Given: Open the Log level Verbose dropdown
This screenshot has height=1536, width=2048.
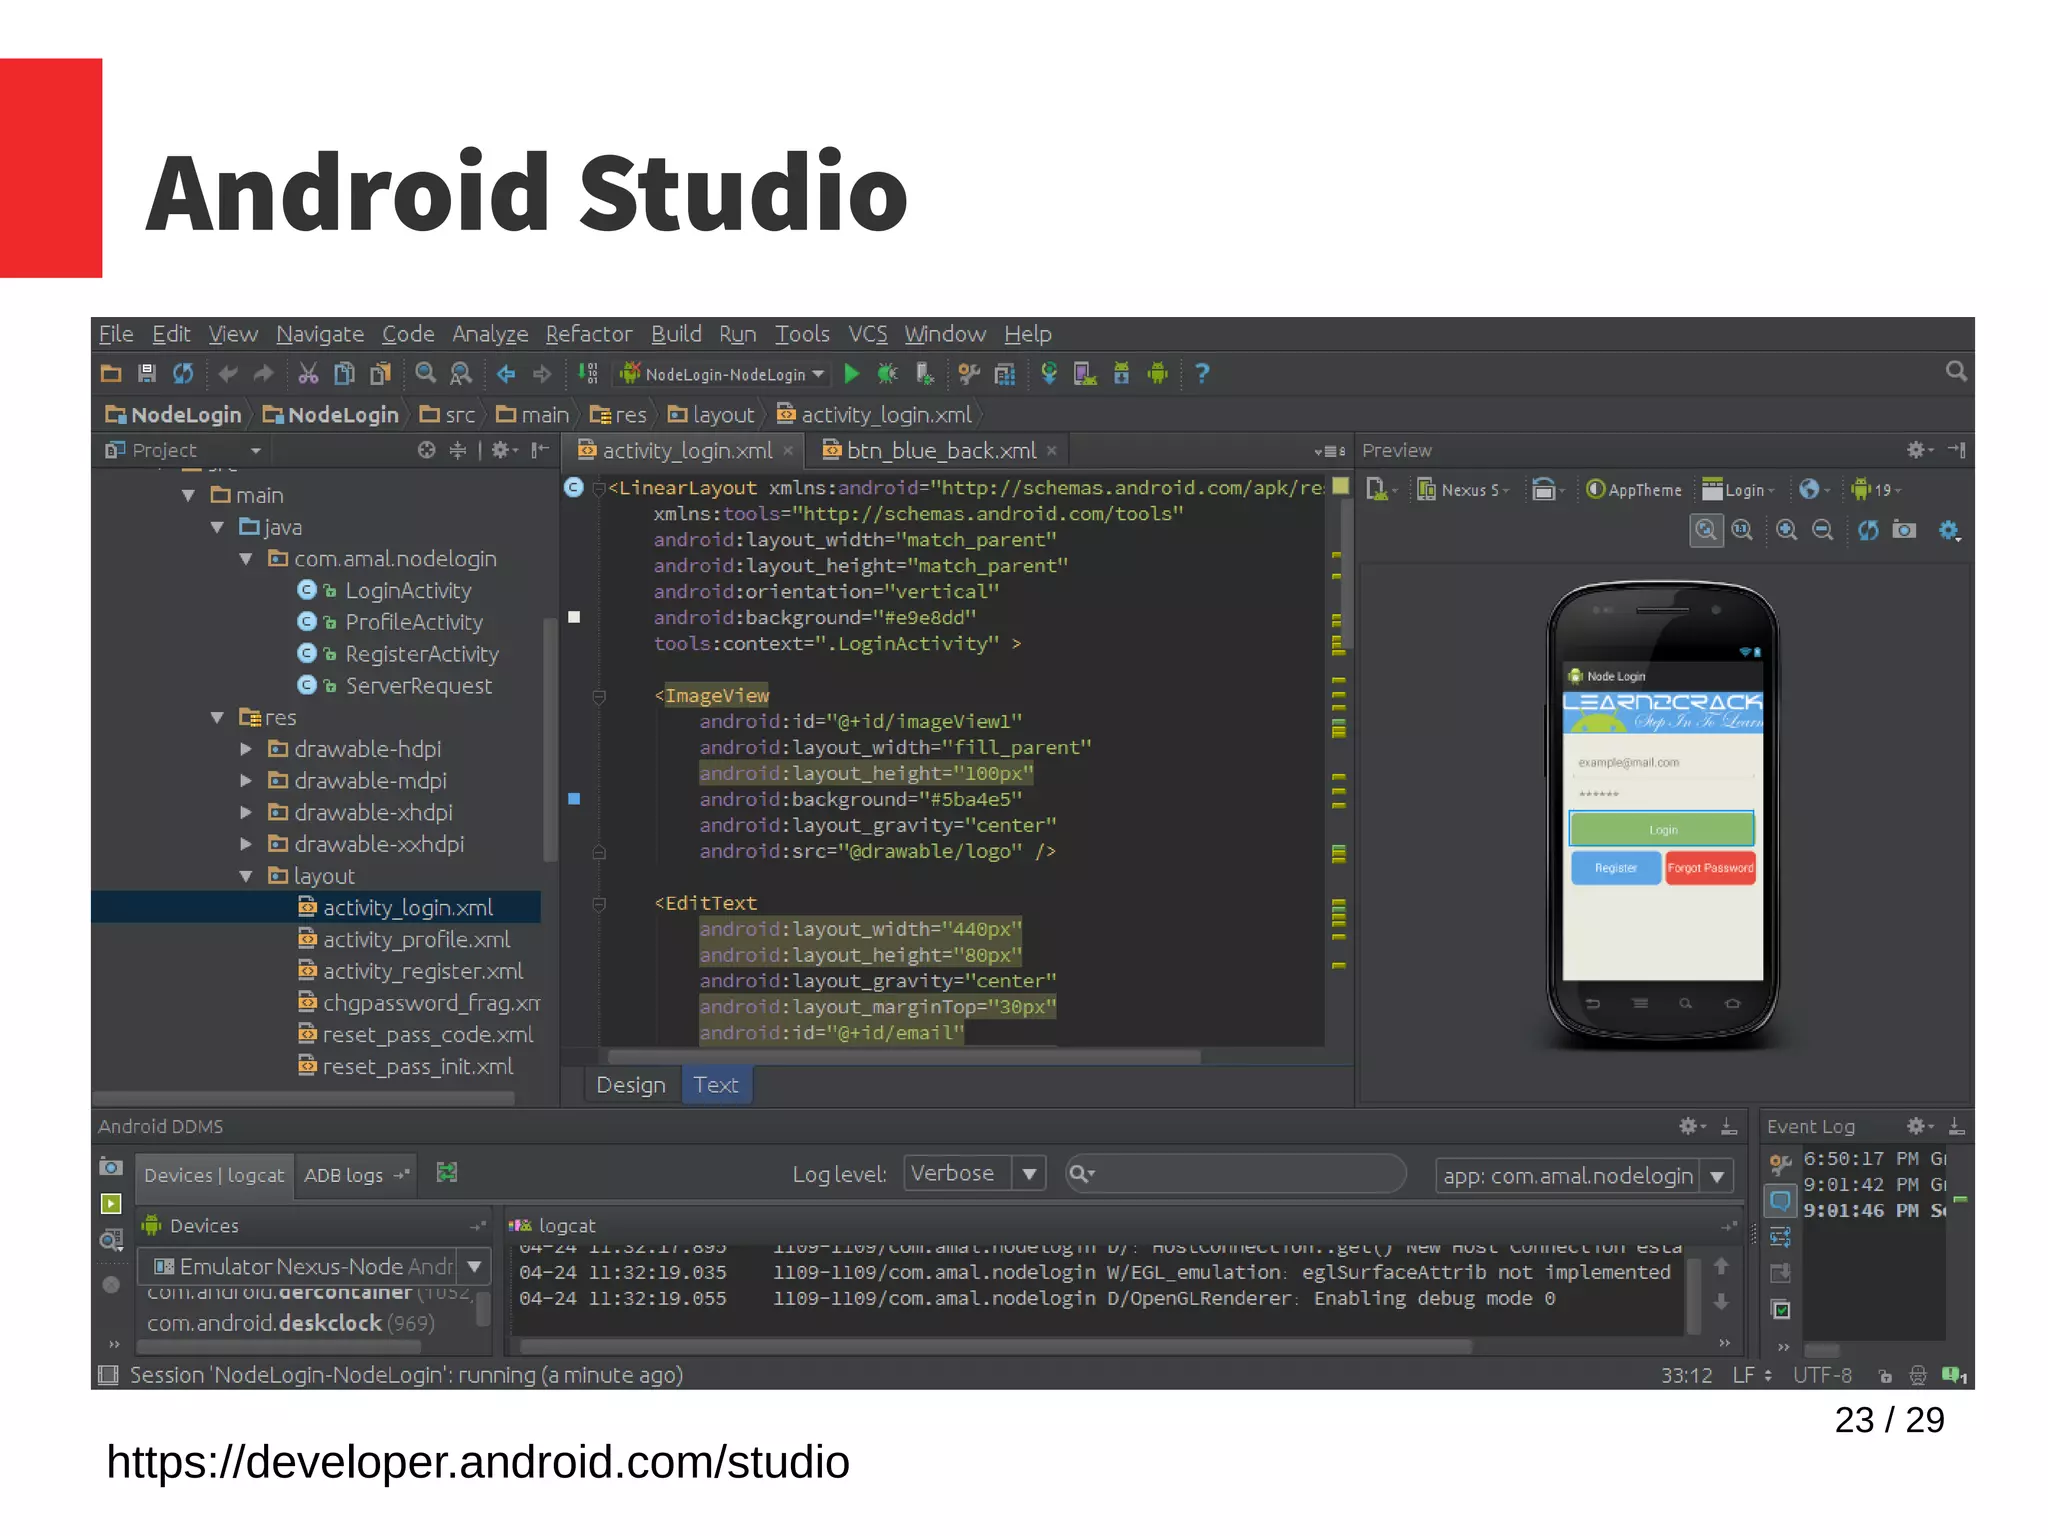Looking at the screenshot, I should 974,1173.
